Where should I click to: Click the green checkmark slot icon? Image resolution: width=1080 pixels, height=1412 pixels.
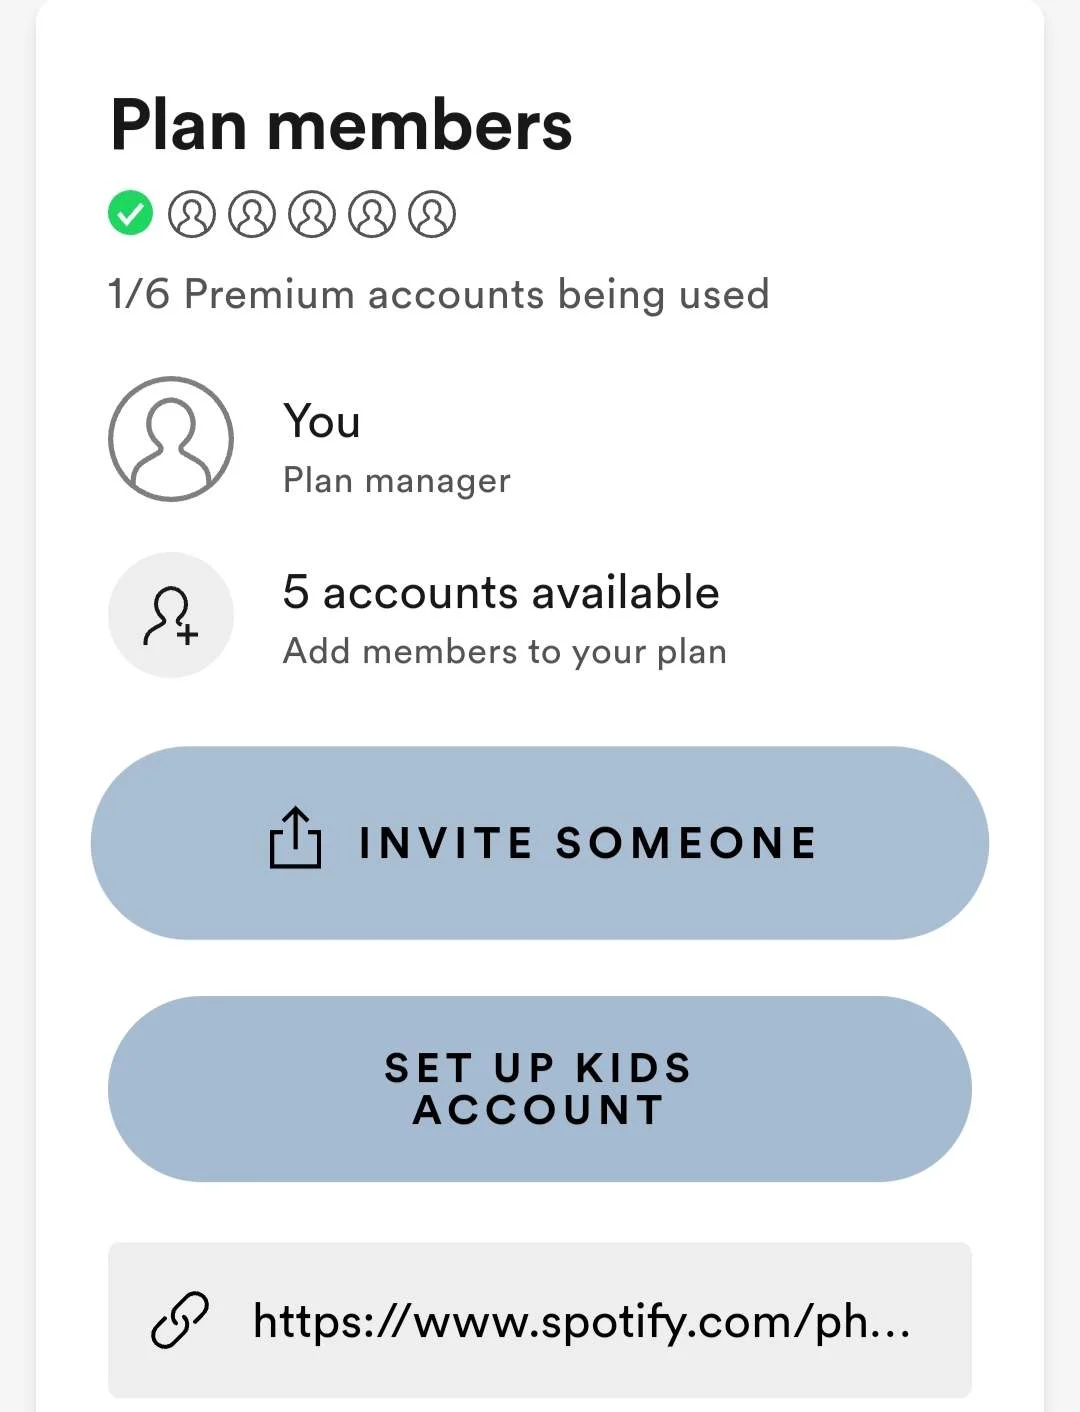[x=131, y=213]
